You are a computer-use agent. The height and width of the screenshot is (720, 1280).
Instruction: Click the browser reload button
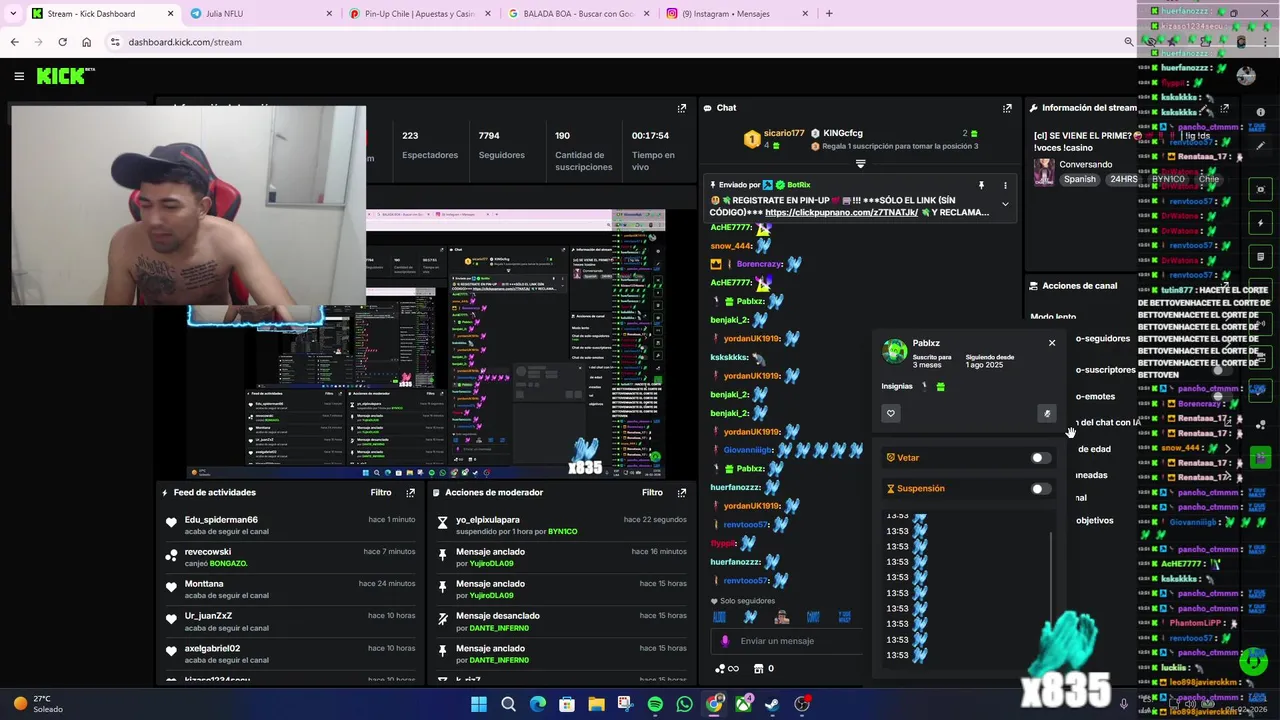[x=62, y=42]
